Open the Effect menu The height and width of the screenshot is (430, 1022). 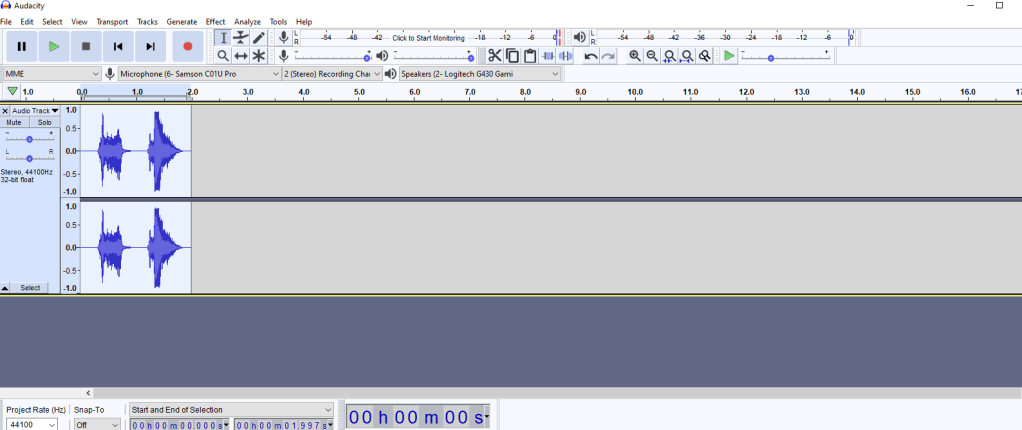pyautogui.click(x=215, y=21)
